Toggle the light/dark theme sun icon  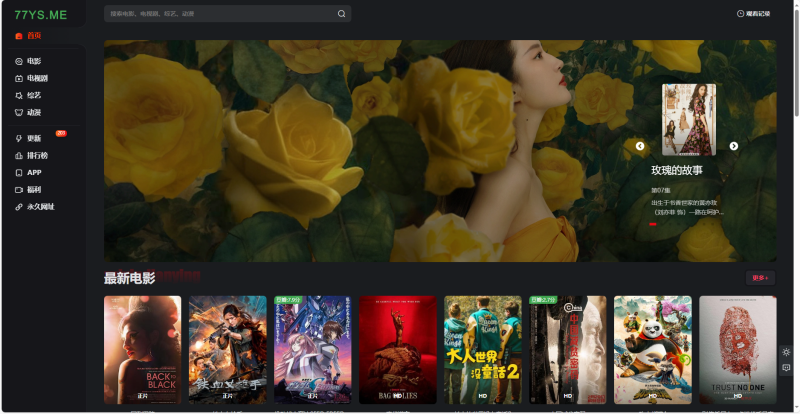(787, 352)
